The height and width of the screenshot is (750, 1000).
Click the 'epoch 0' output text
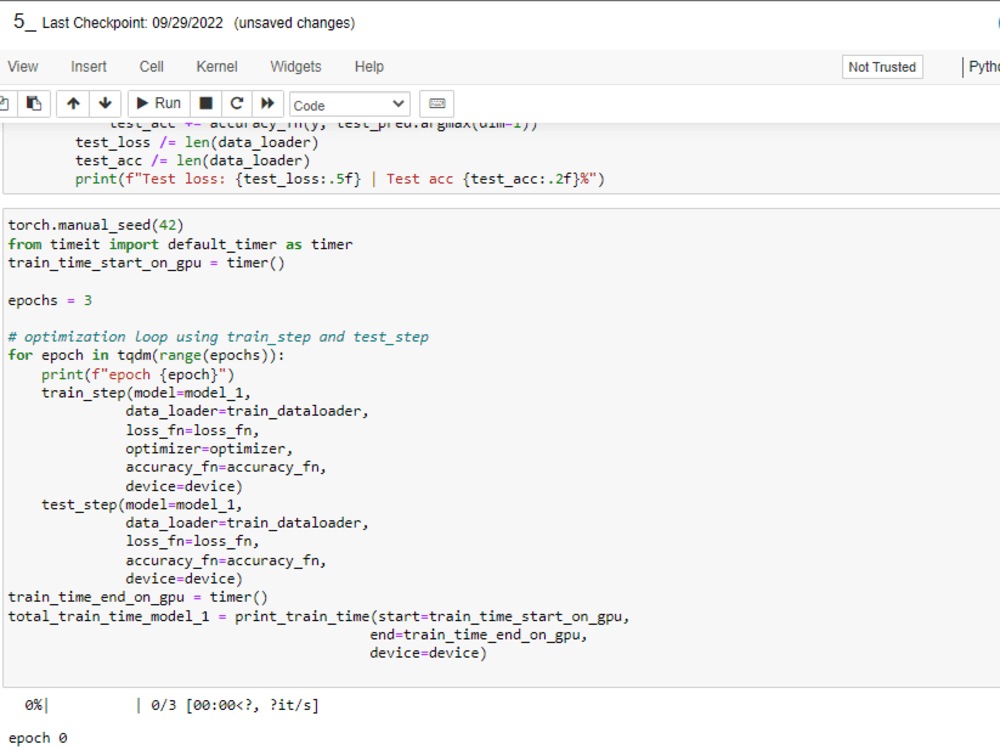pyautogui.click(x=38, y=738)
